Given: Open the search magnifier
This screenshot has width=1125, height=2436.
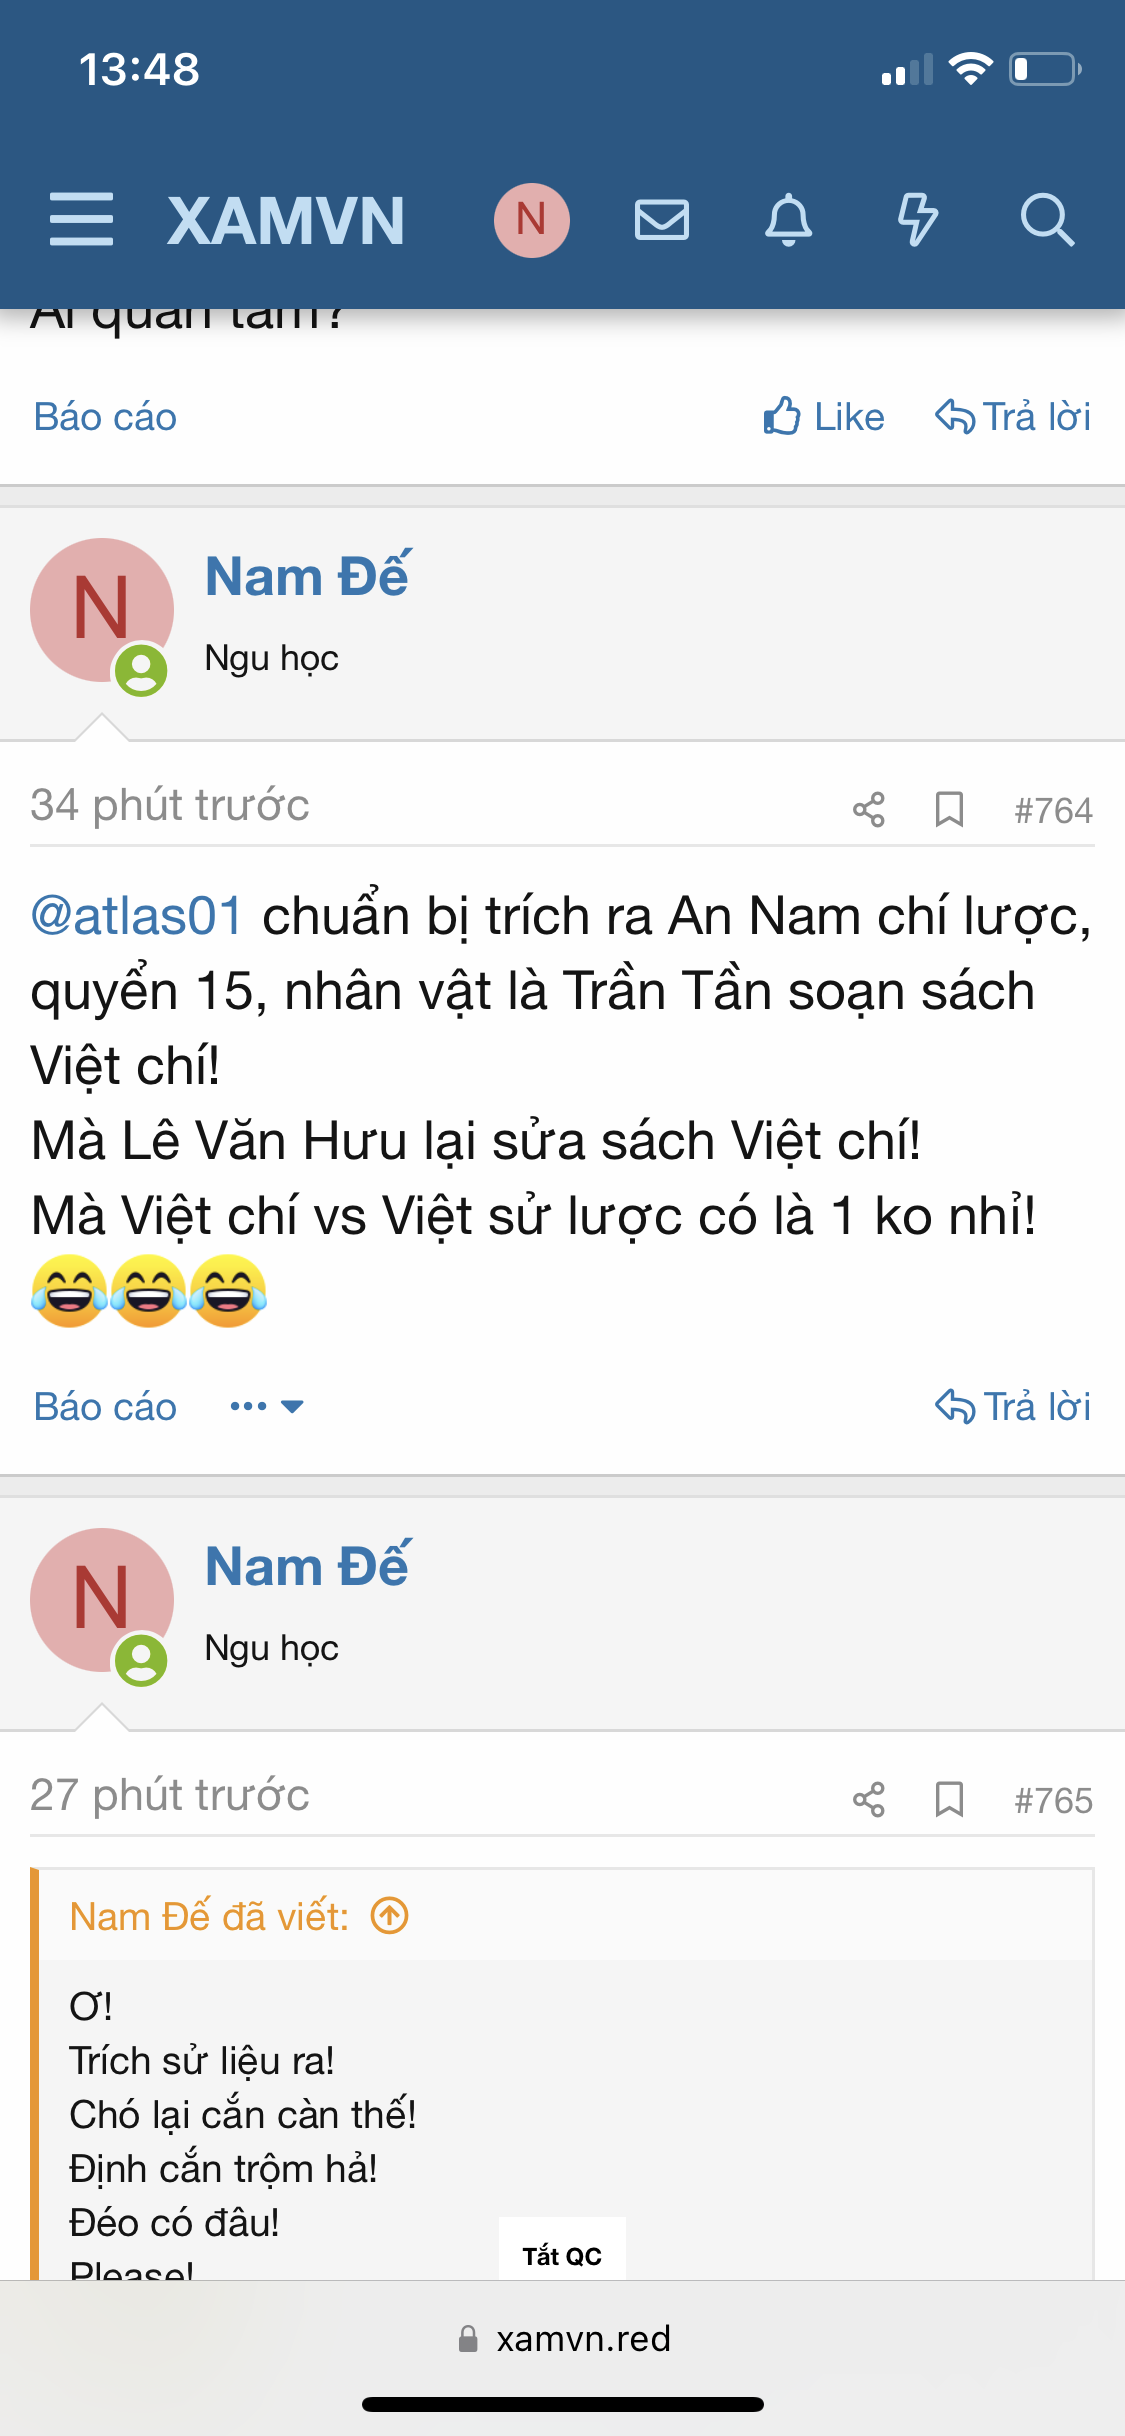Looking at the screenshot, I should coord(1047,220).
